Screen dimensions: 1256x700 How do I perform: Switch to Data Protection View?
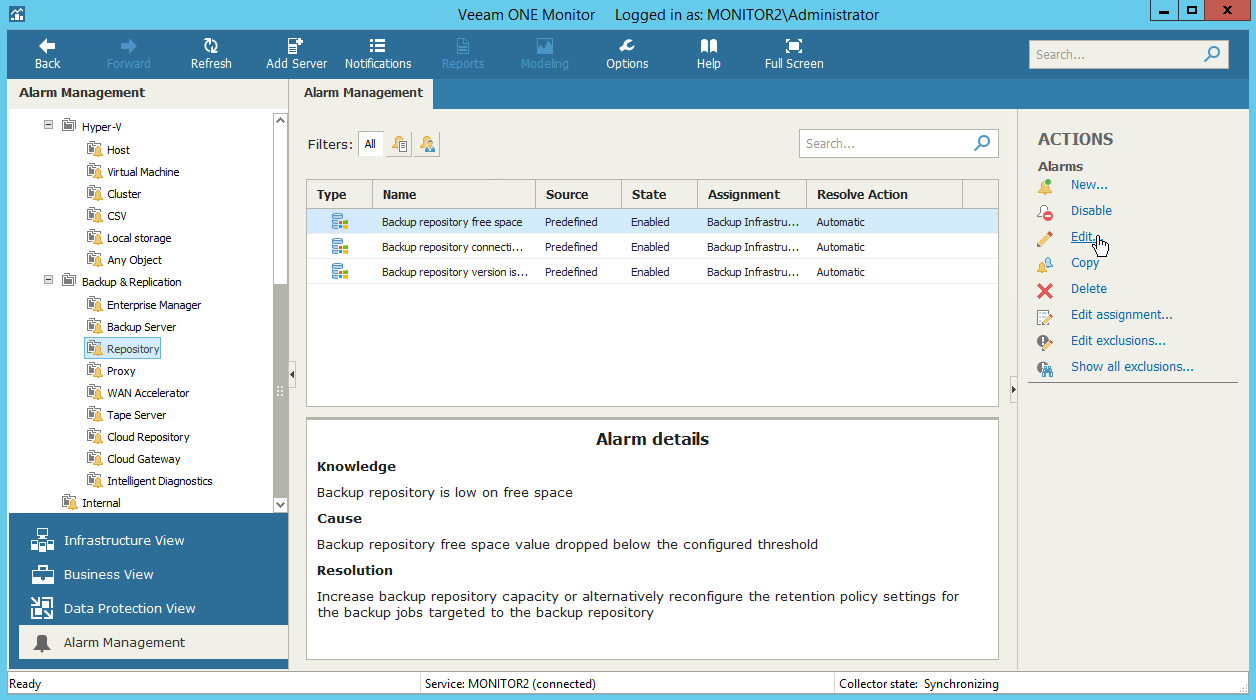(x=129, y=608)
